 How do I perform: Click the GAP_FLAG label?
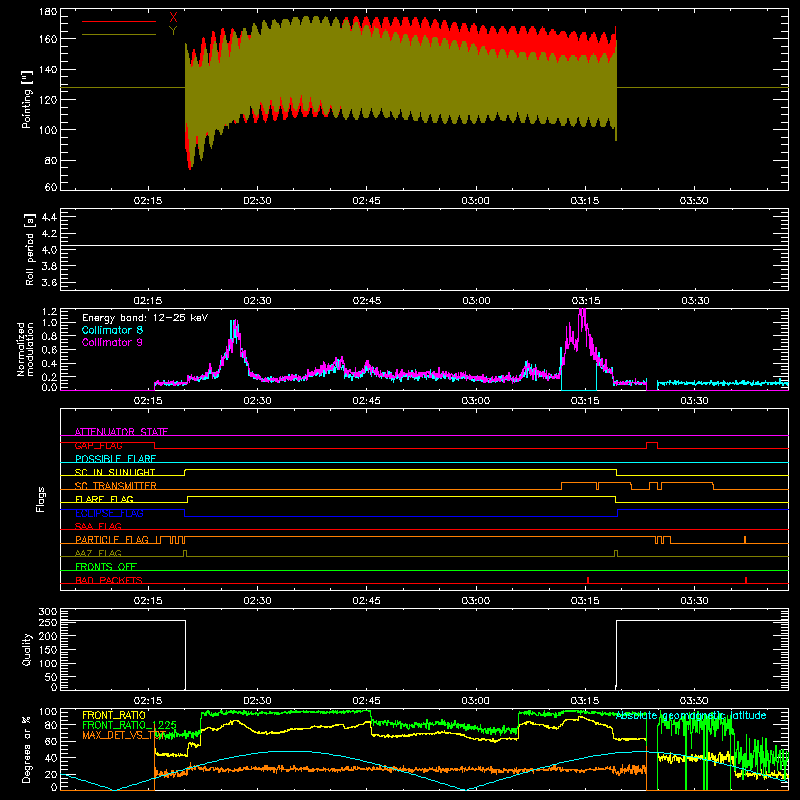tap(98, 445)
